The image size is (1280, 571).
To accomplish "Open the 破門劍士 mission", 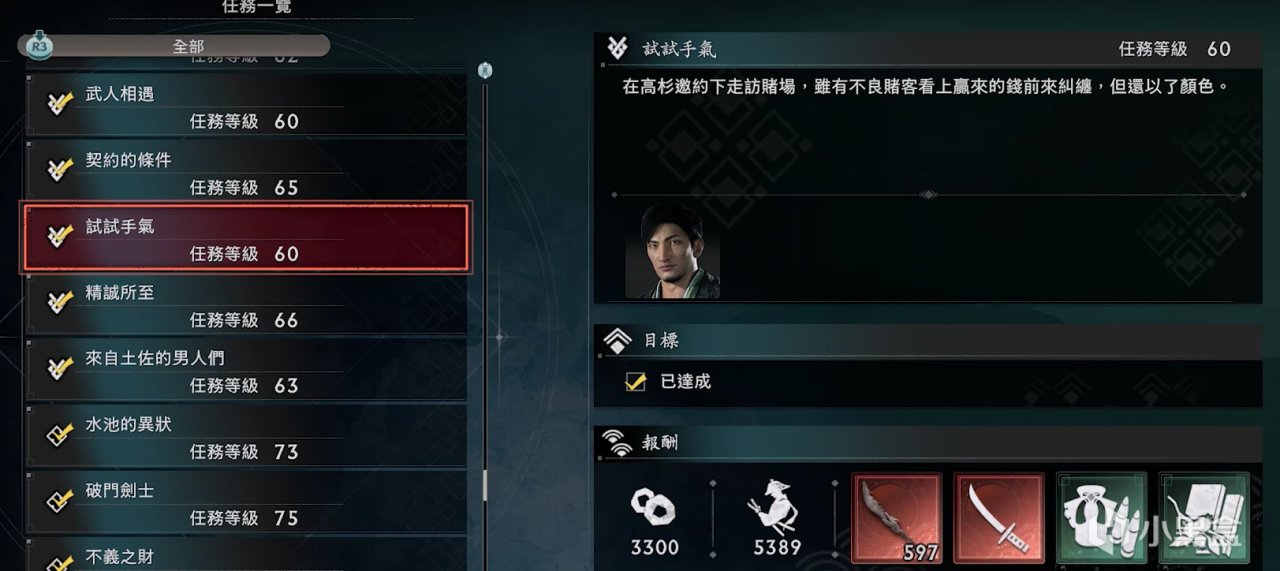I will point(245,504).
